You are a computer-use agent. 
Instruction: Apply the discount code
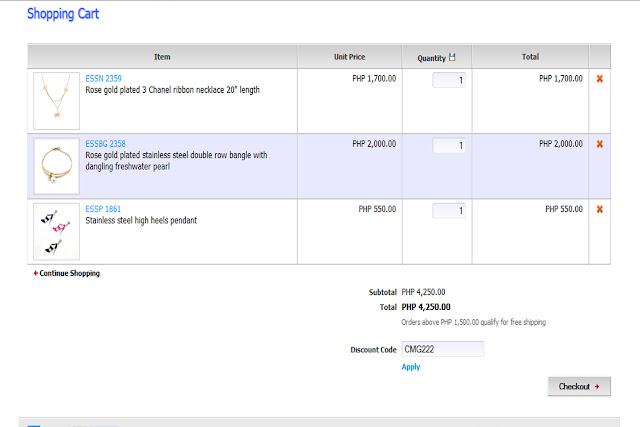coord(411,367)
